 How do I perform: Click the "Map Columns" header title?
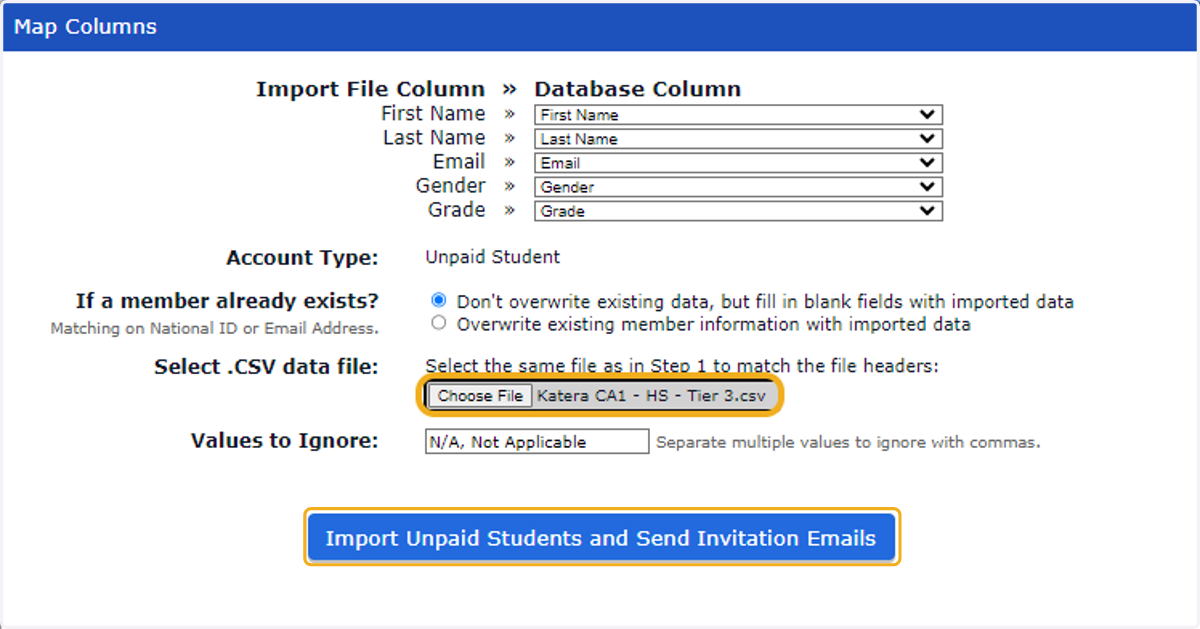(85, 27)
